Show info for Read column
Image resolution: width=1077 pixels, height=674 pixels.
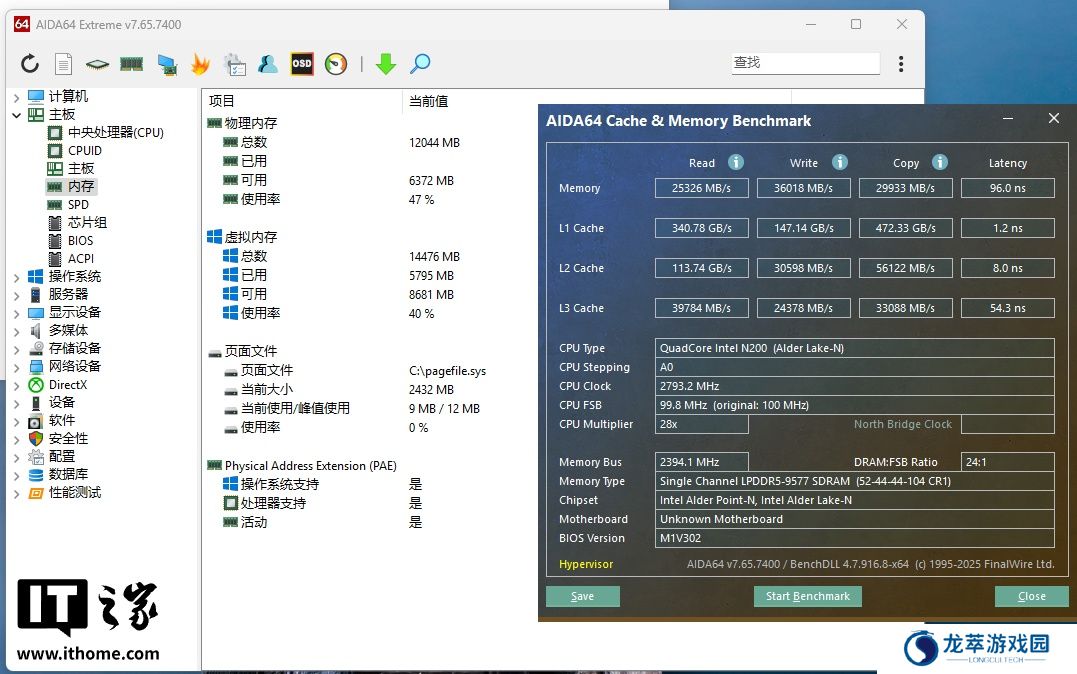tap(736, 162)
